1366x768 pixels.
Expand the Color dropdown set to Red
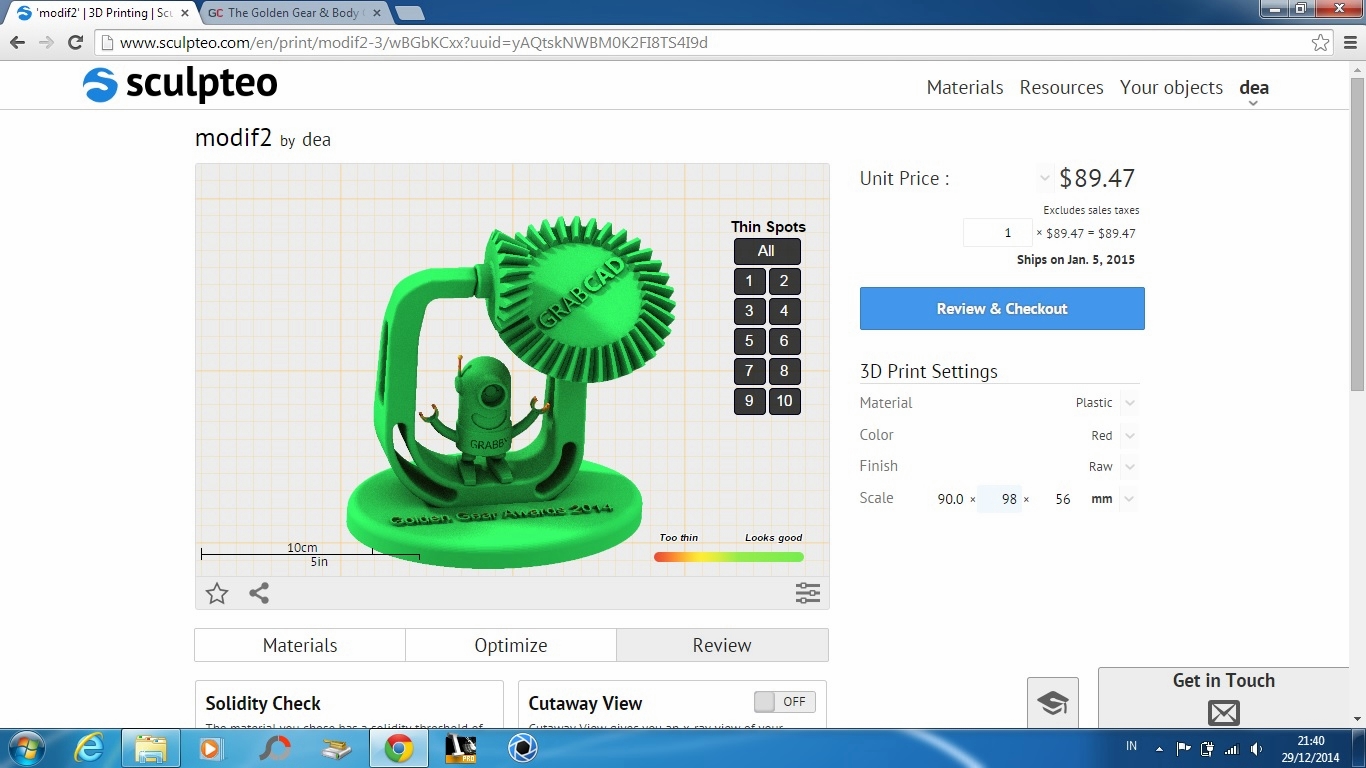1129,435
